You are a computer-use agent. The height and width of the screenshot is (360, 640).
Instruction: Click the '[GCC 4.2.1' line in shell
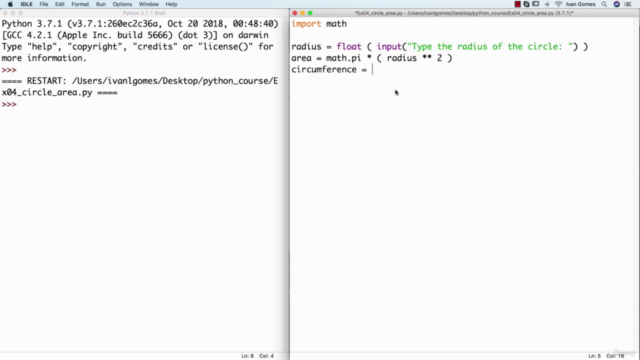(135, 35)
